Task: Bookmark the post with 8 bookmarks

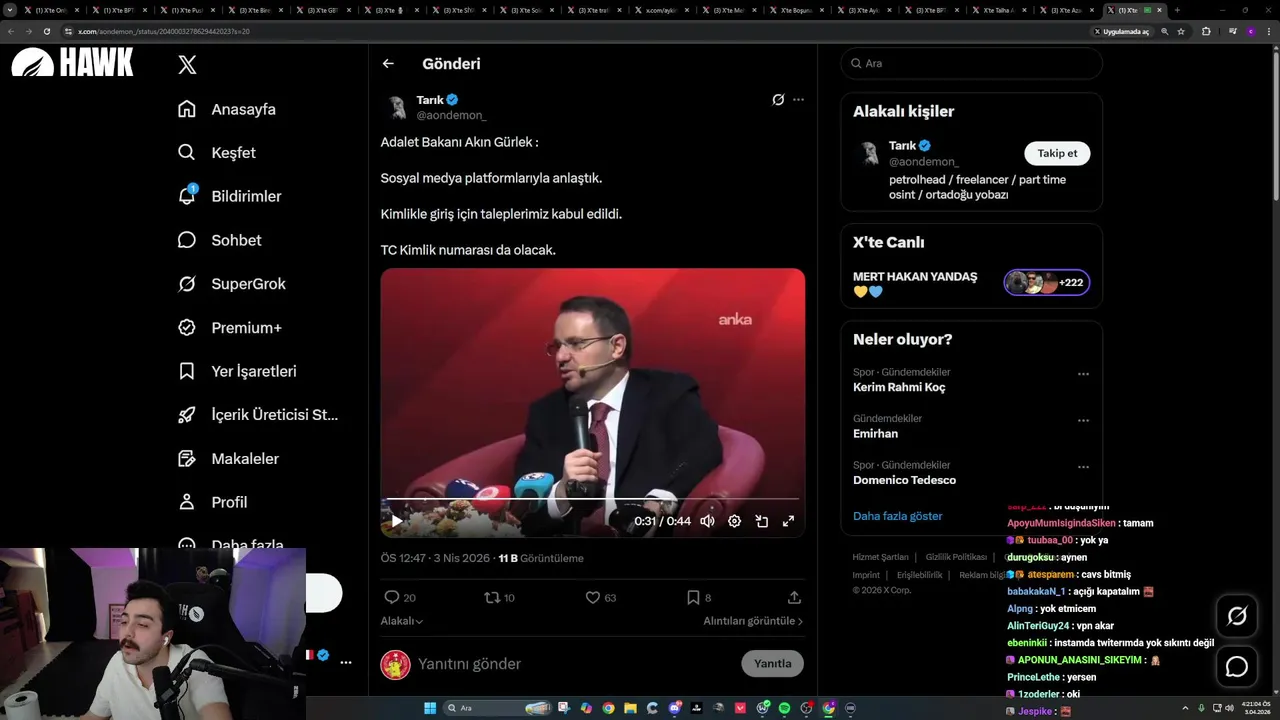Action: click(699, 597)
